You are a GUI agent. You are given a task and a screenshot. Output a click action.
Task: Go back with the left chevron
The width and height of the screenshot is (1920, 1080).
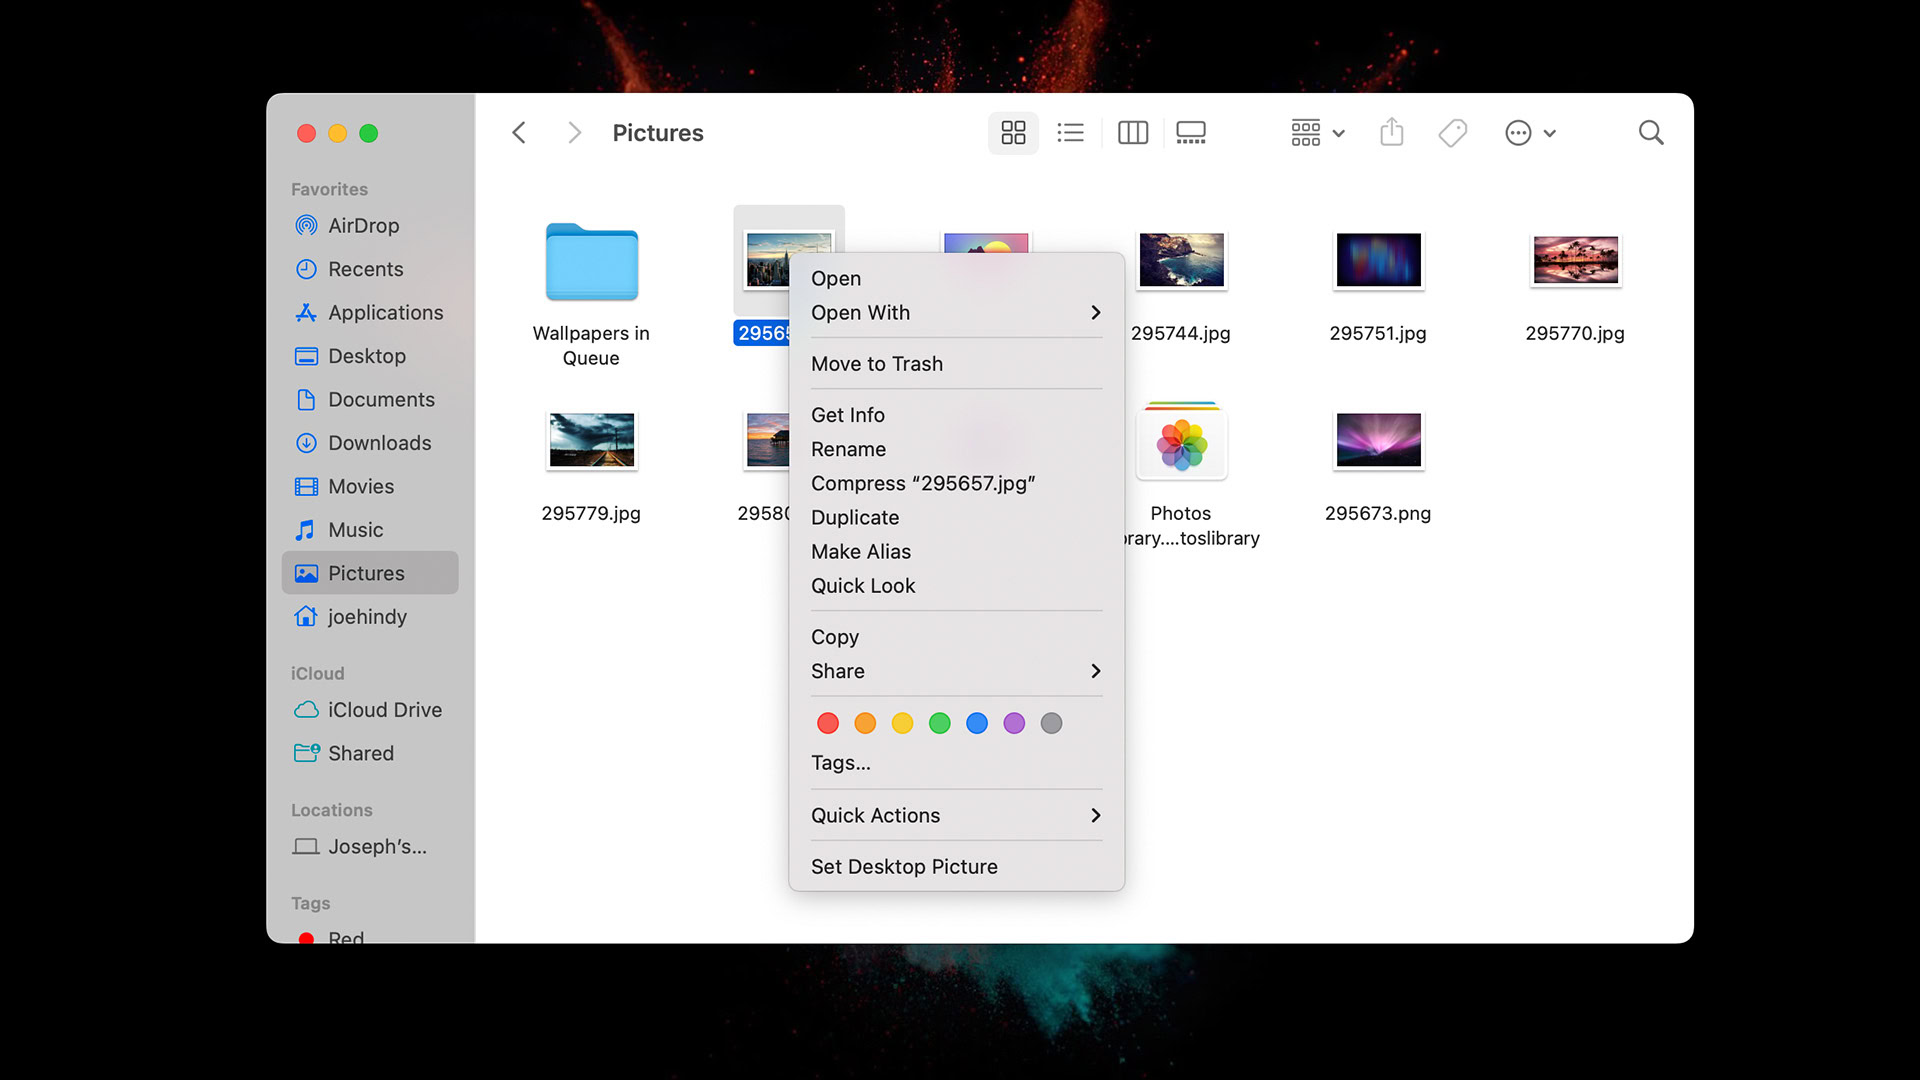518,133
